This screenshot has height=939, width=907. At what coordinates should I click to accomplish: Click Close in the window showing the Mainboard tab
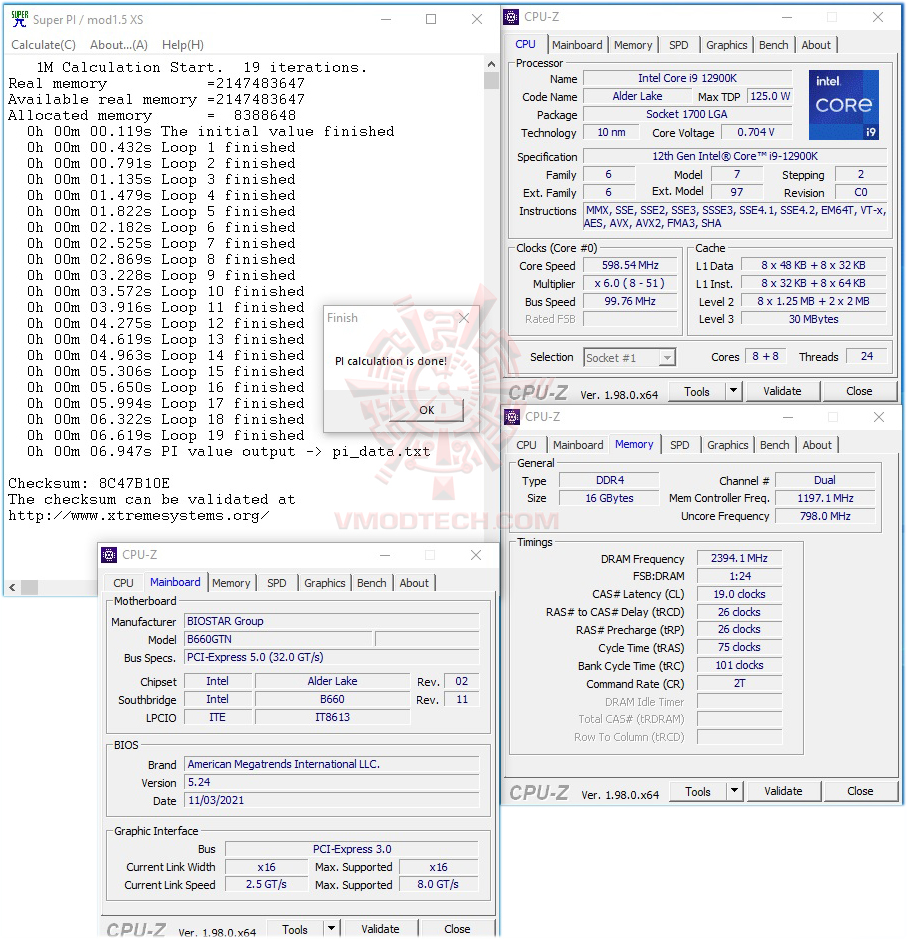coord(457,929)
